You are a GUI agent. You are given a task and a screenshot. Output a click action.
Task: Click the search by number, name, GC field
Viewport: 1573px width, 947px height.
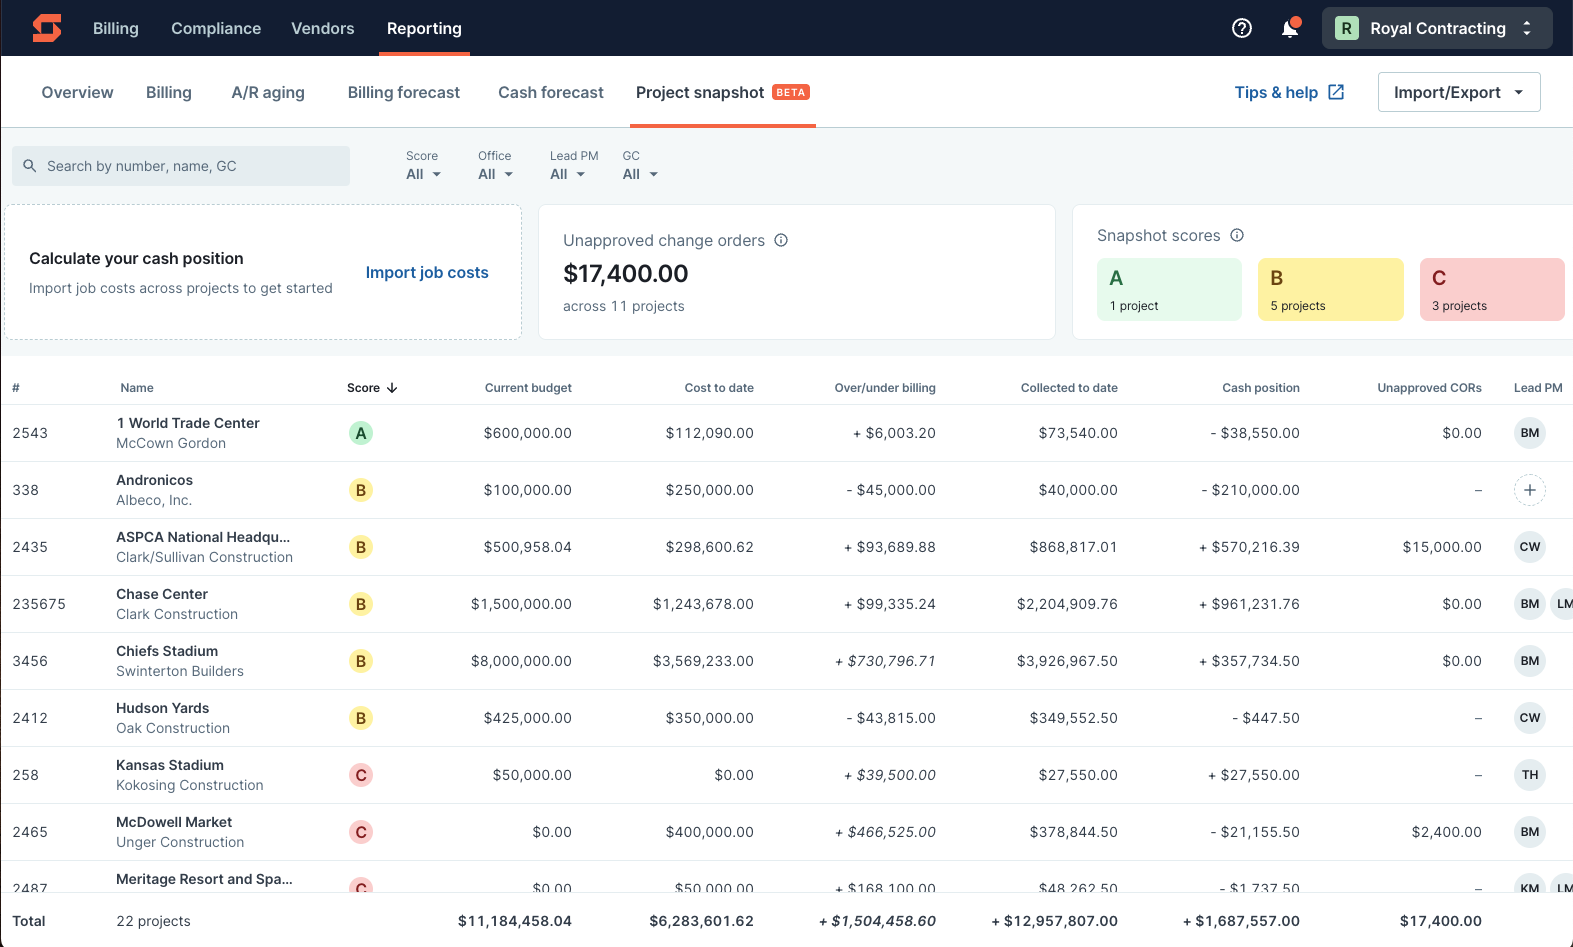[x=181, y=166]
